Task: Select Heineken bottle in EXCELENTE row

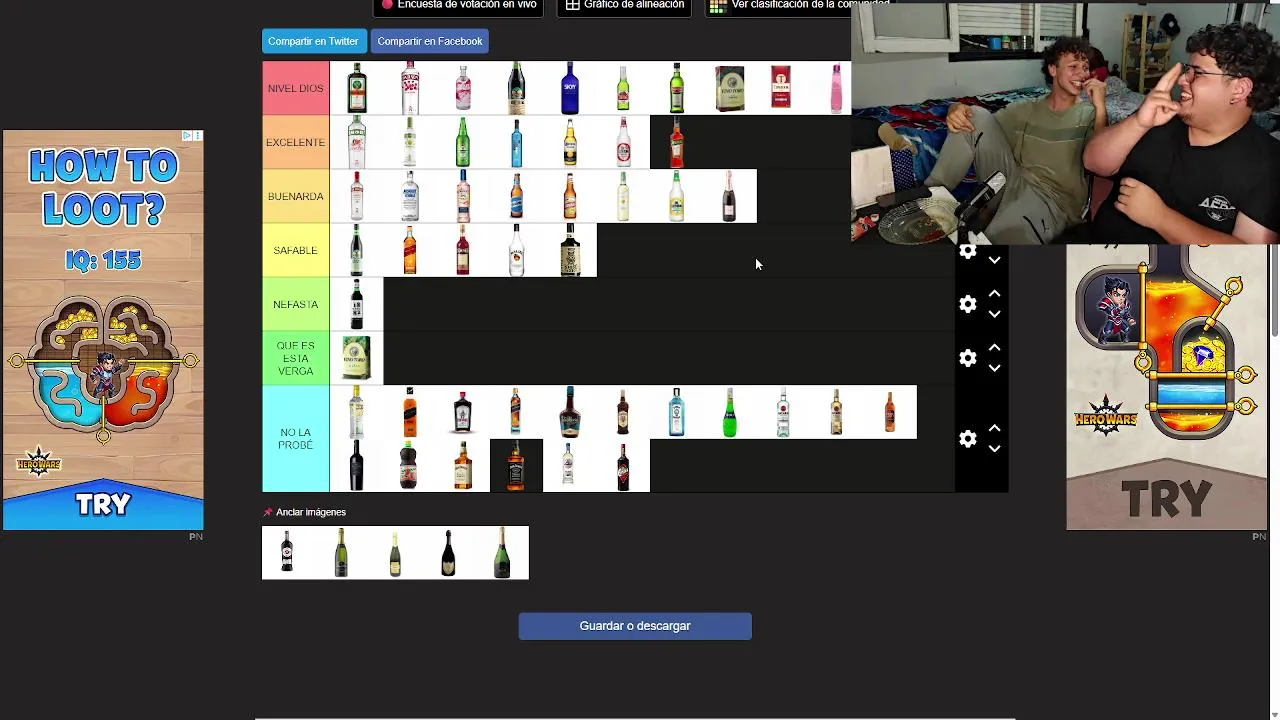Action: click(463, 142)
